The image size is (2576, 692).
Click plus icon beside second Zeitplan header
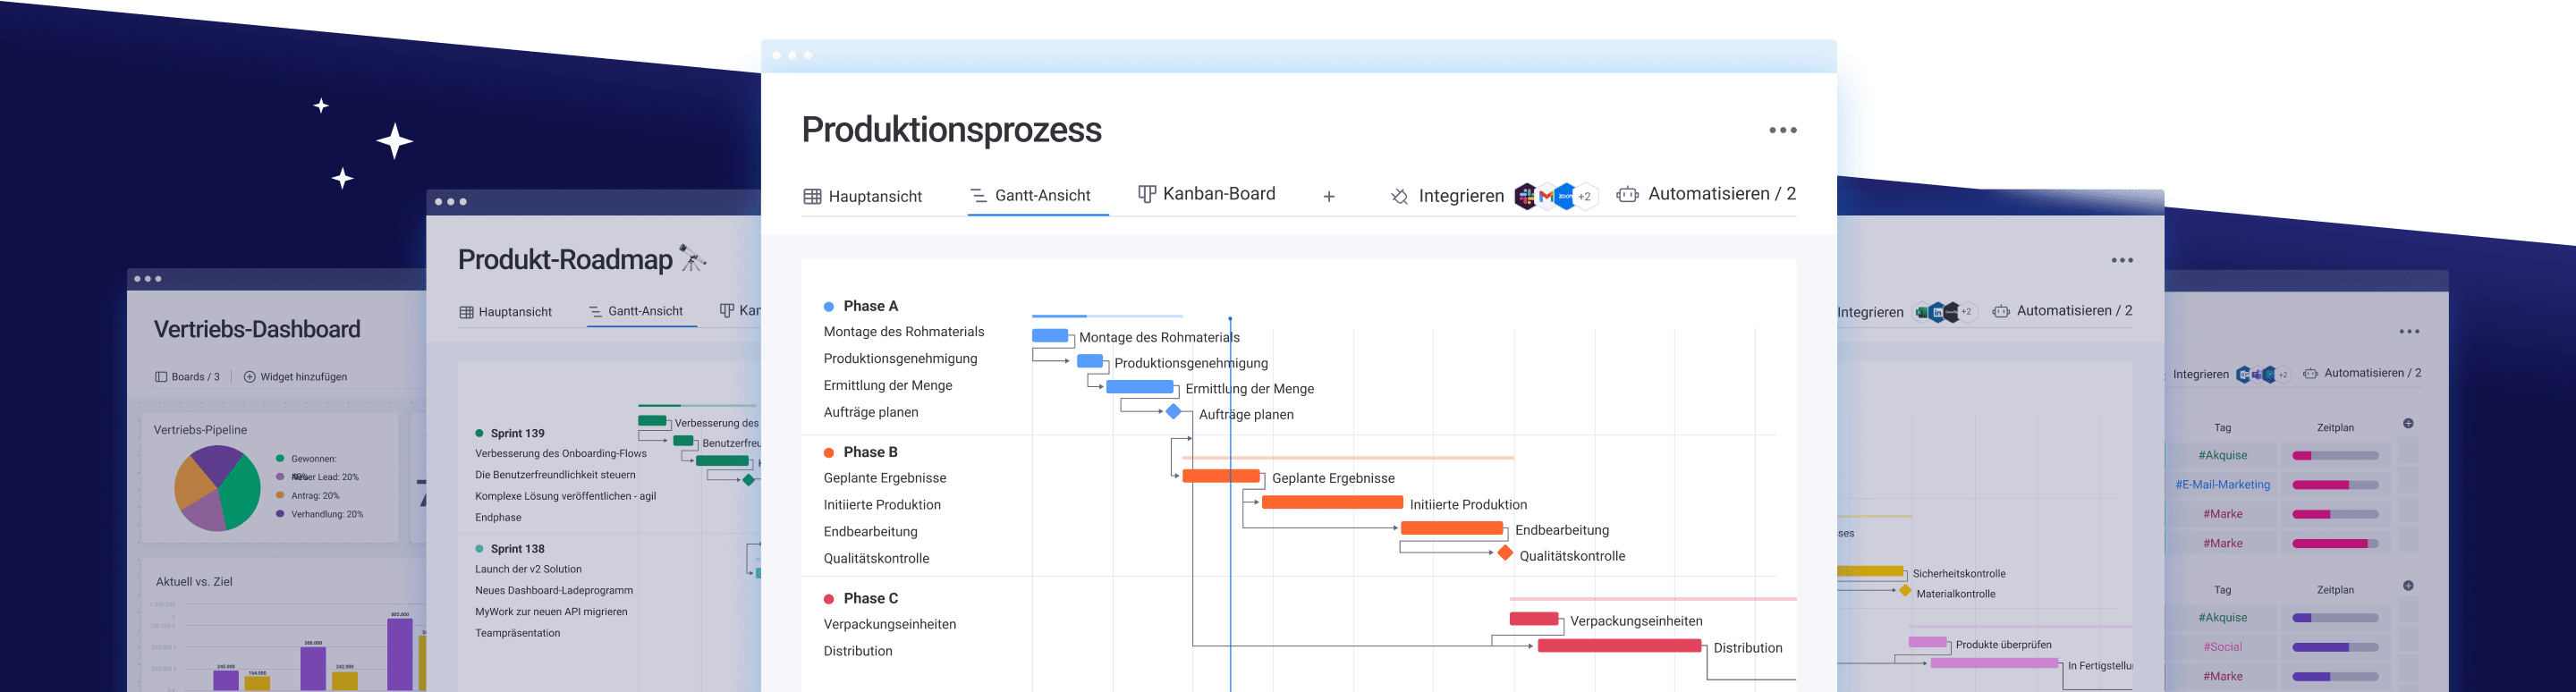(2408, 586)
